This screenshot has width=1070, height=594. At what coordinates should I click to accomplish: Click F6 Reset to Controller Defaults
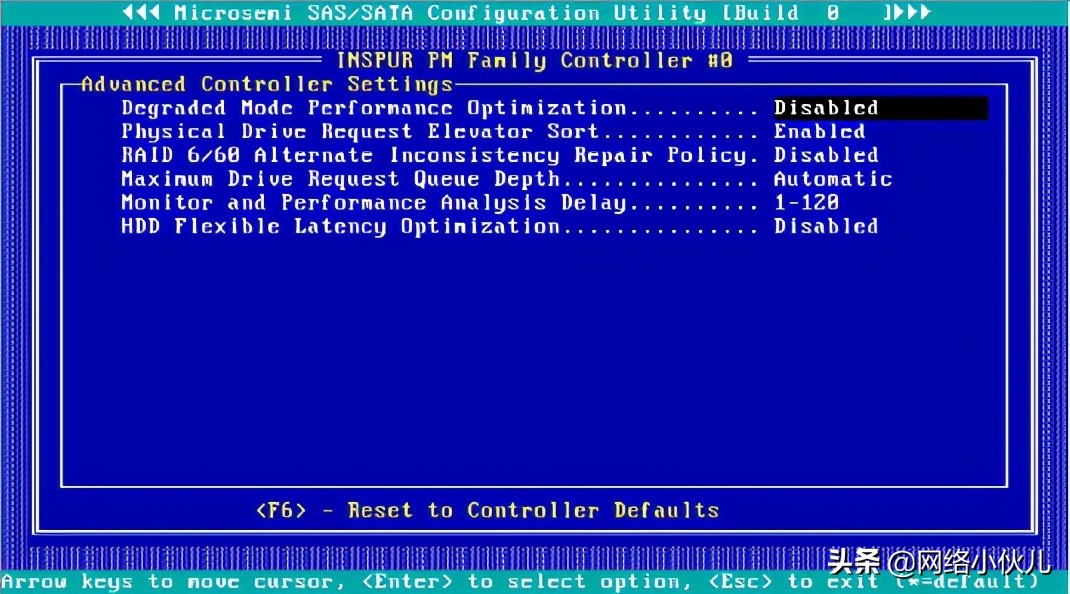tap(487, 510)
